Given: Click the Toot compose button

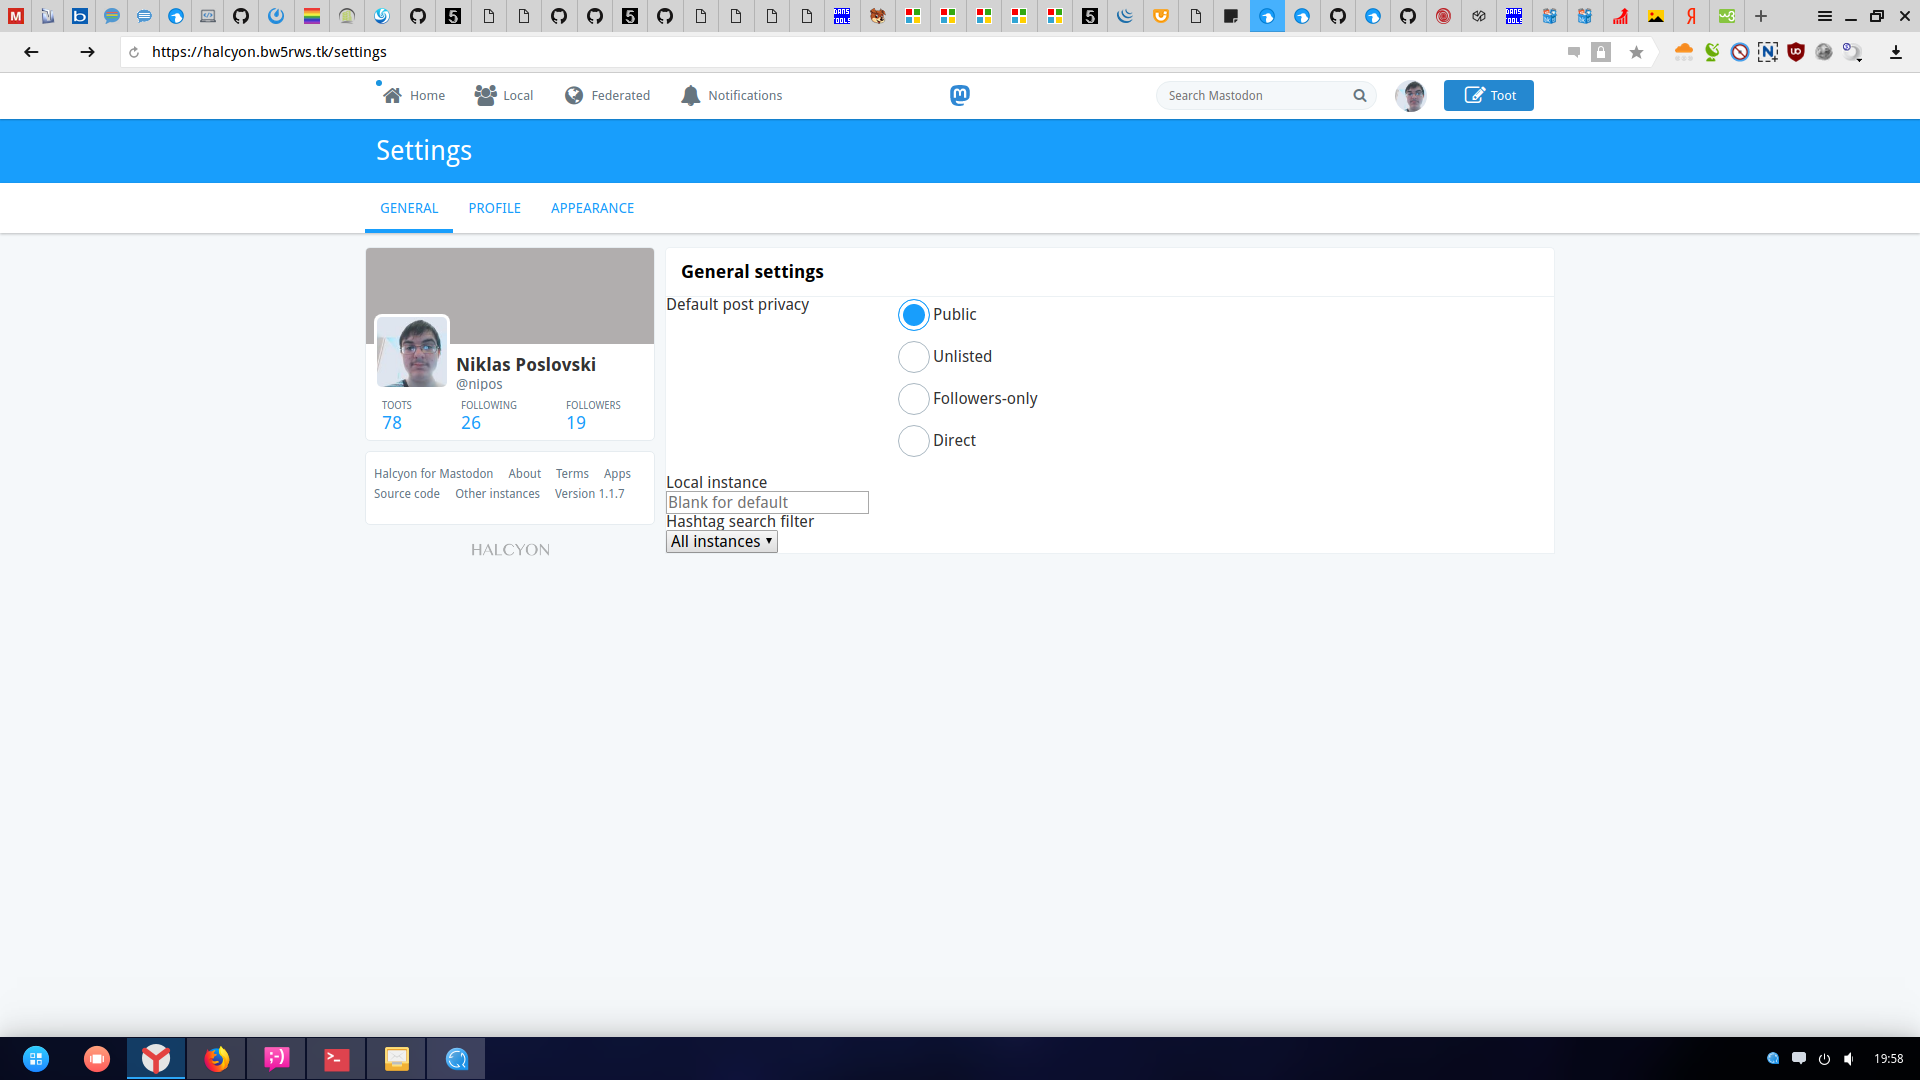Looking at the screenshot, I should (x=1488, y=95).
